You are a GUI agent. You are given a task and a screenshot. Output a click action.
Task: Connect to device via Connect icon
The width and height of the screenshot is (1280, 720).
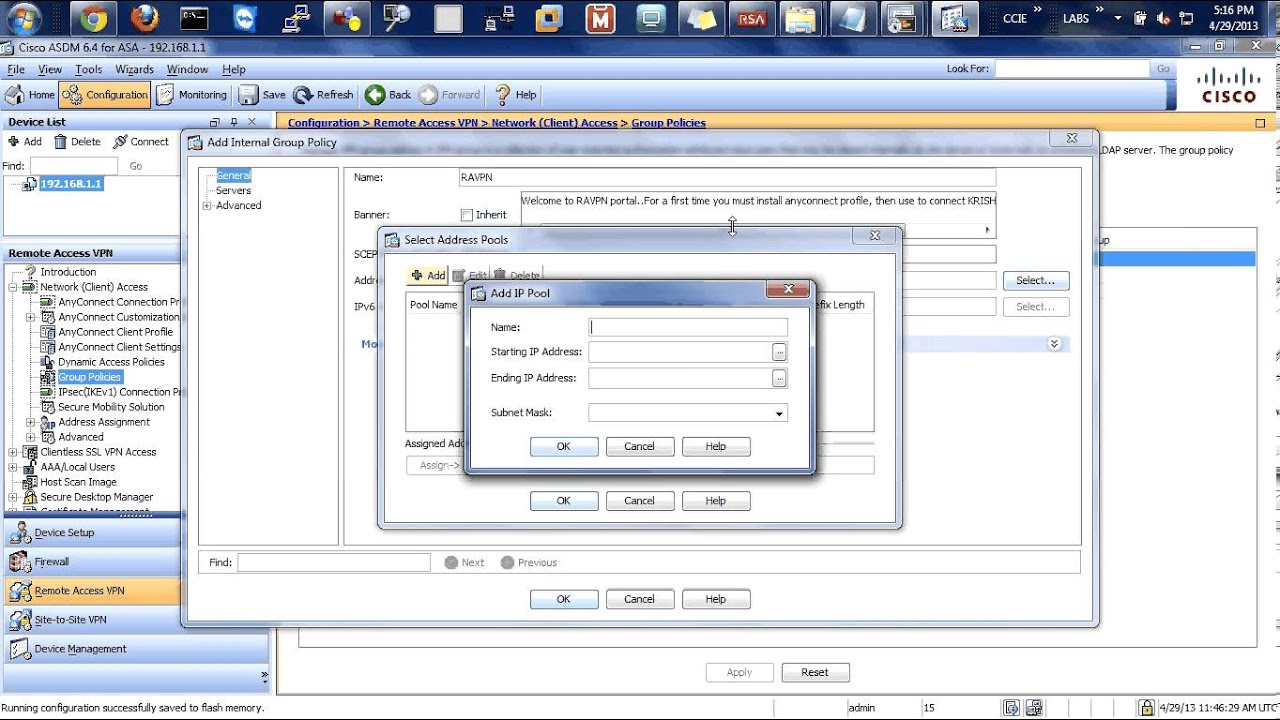pyautogui.click(x=141, y=142)
